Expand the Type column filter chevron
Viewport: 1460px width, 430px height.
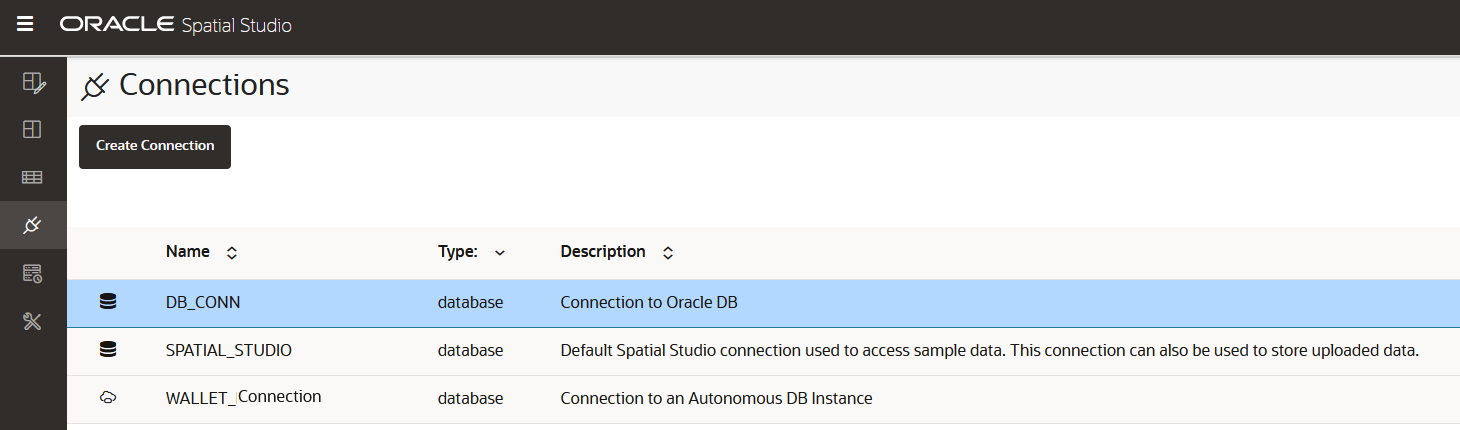pyautogui.click(x=500, y=253)
